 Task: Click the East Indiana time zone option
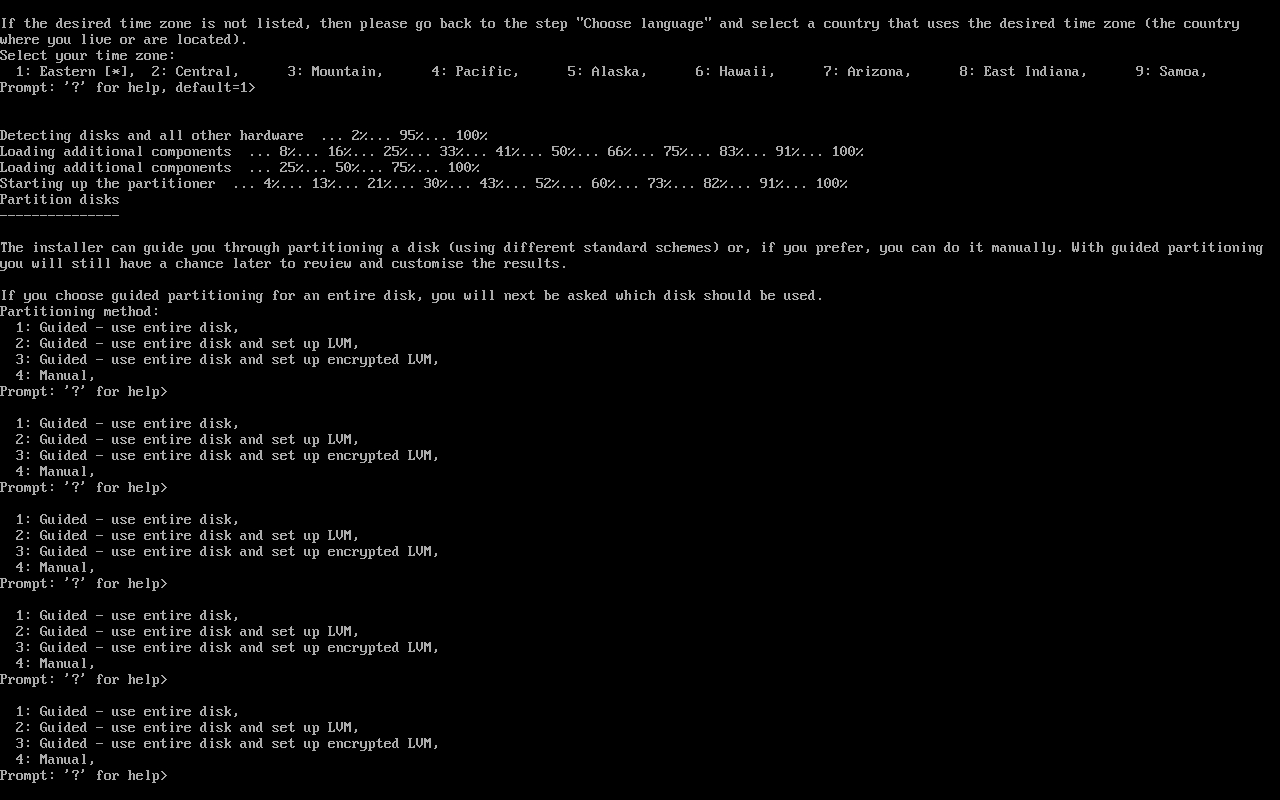[x=1023, y=71]
